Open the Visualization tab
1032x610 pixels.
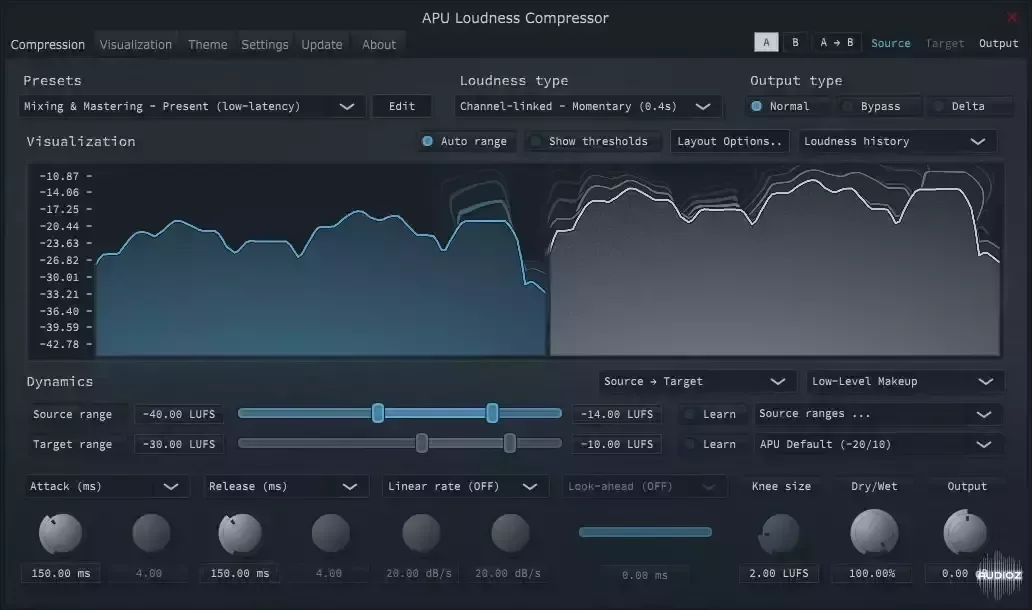pyautogui.click(x=136, y=45)
